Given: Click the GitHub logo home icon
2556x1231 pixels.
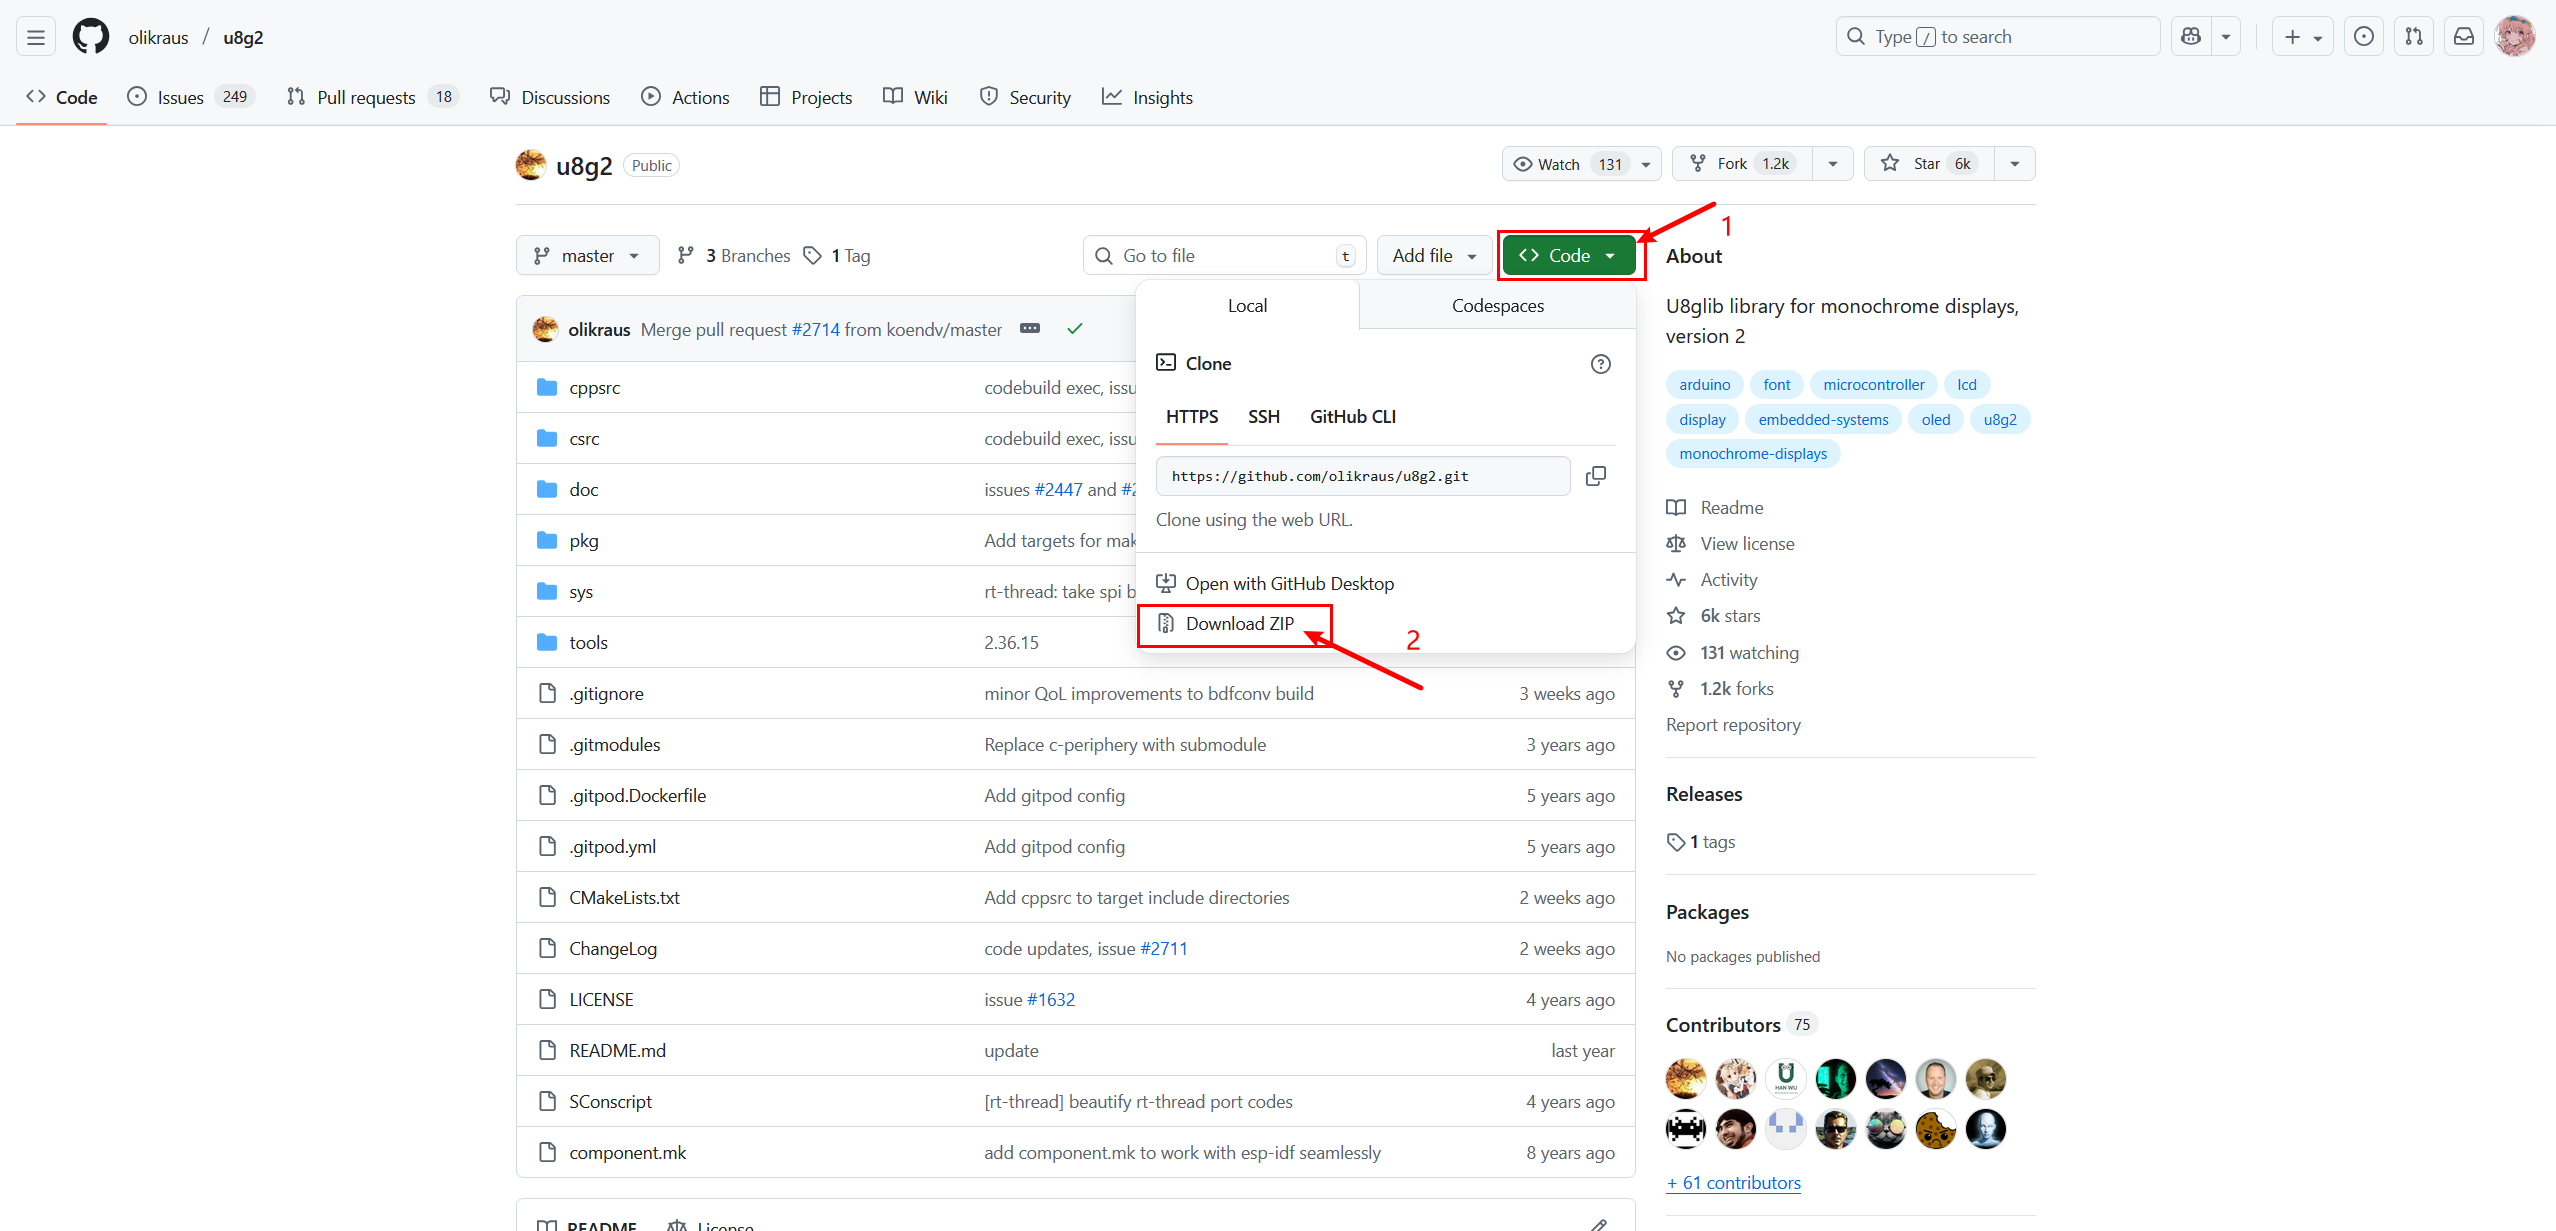Looking at the screenshot, I should (91, 37).
